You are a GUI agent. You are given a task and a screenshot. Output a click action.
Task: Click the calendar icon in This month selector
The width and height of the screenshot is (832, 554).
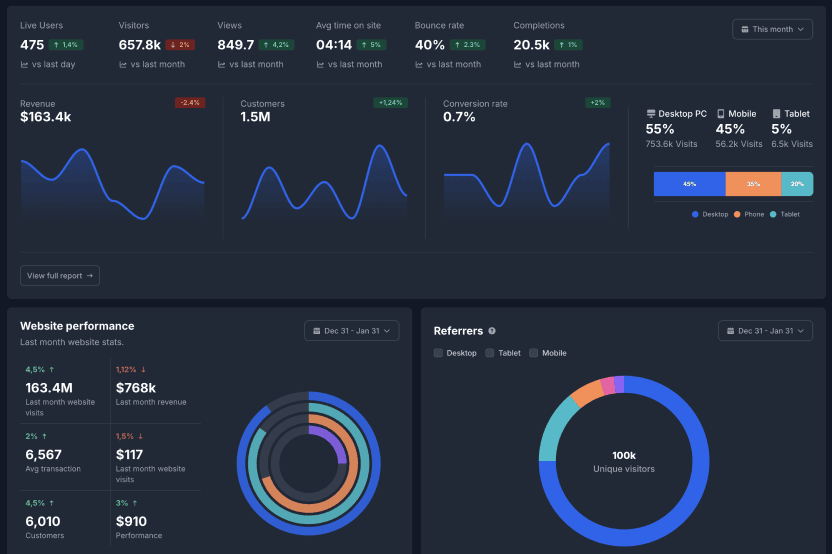coord(744,29)
